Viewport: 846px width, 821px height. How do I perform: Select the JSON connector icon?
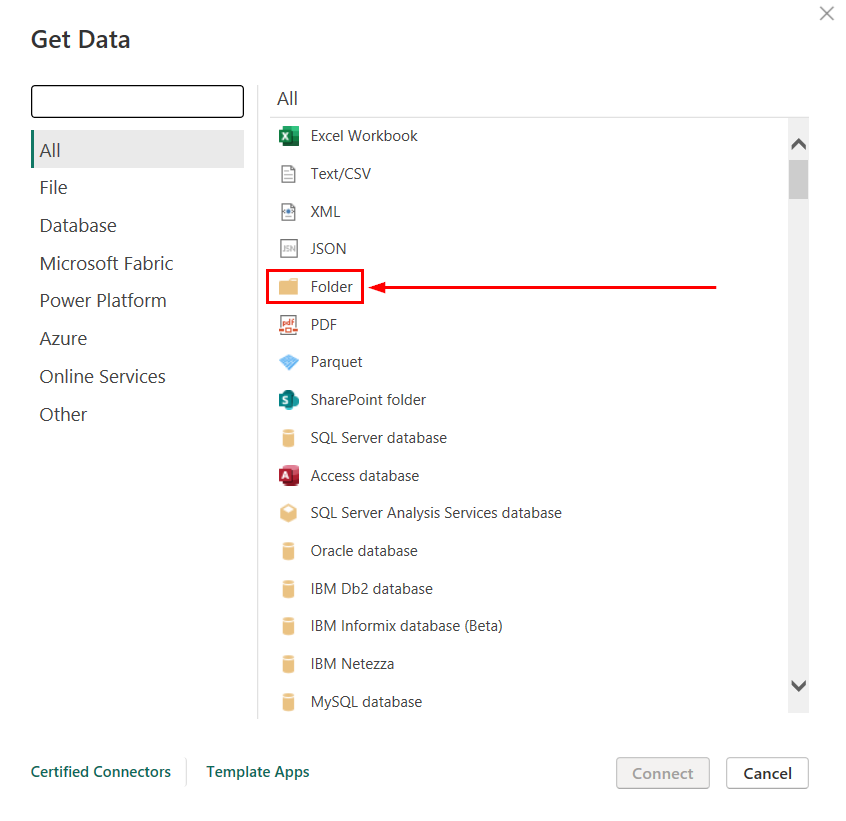tap(289, 249)
